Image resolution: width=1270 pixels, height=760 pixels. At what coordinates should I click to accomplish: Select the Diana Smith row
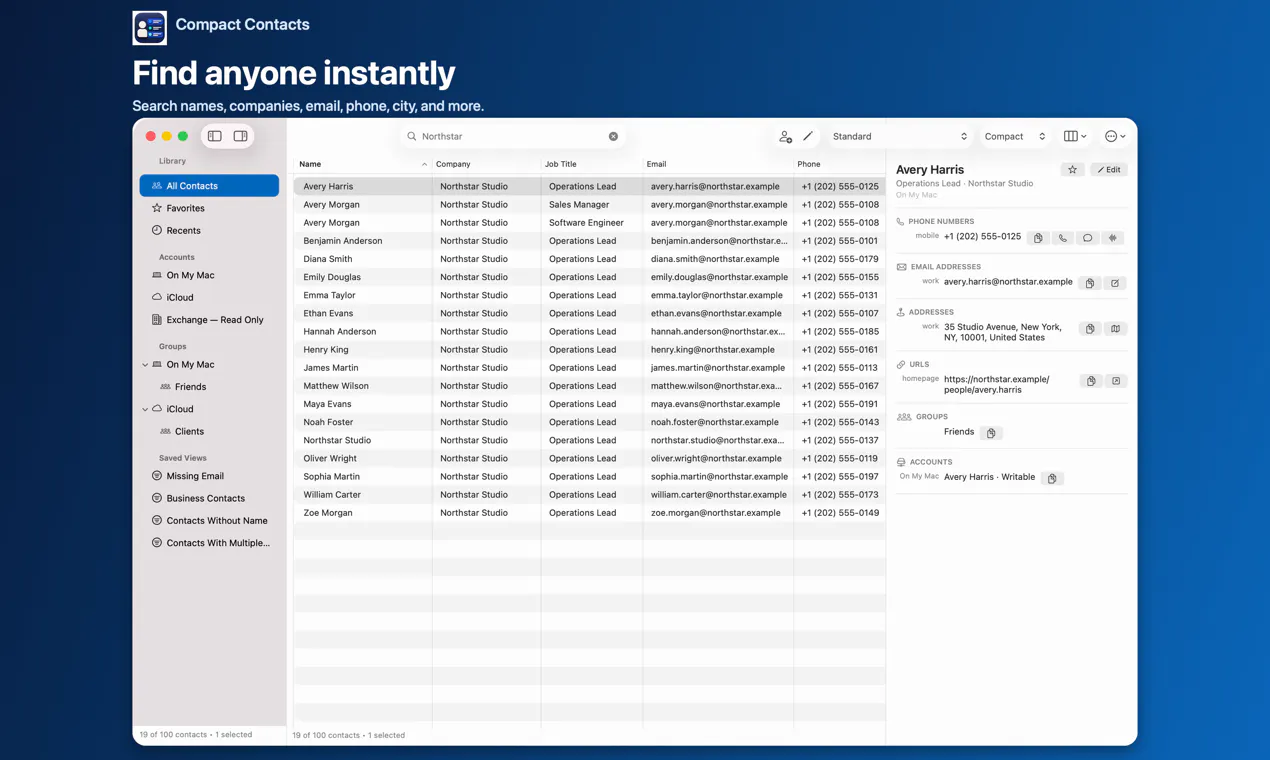589,259
